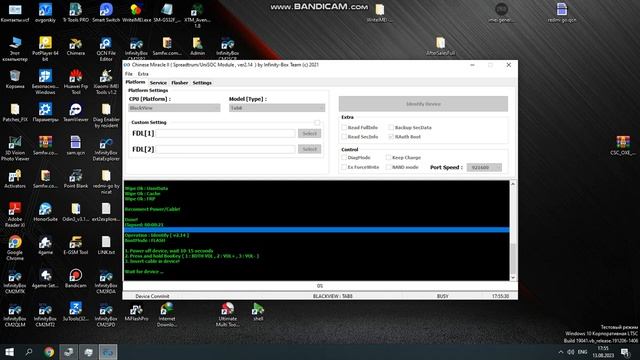The width and height of the screenshot is (640, 360).
Task: Open the Windows Start menu
Action: pos(9,352)
